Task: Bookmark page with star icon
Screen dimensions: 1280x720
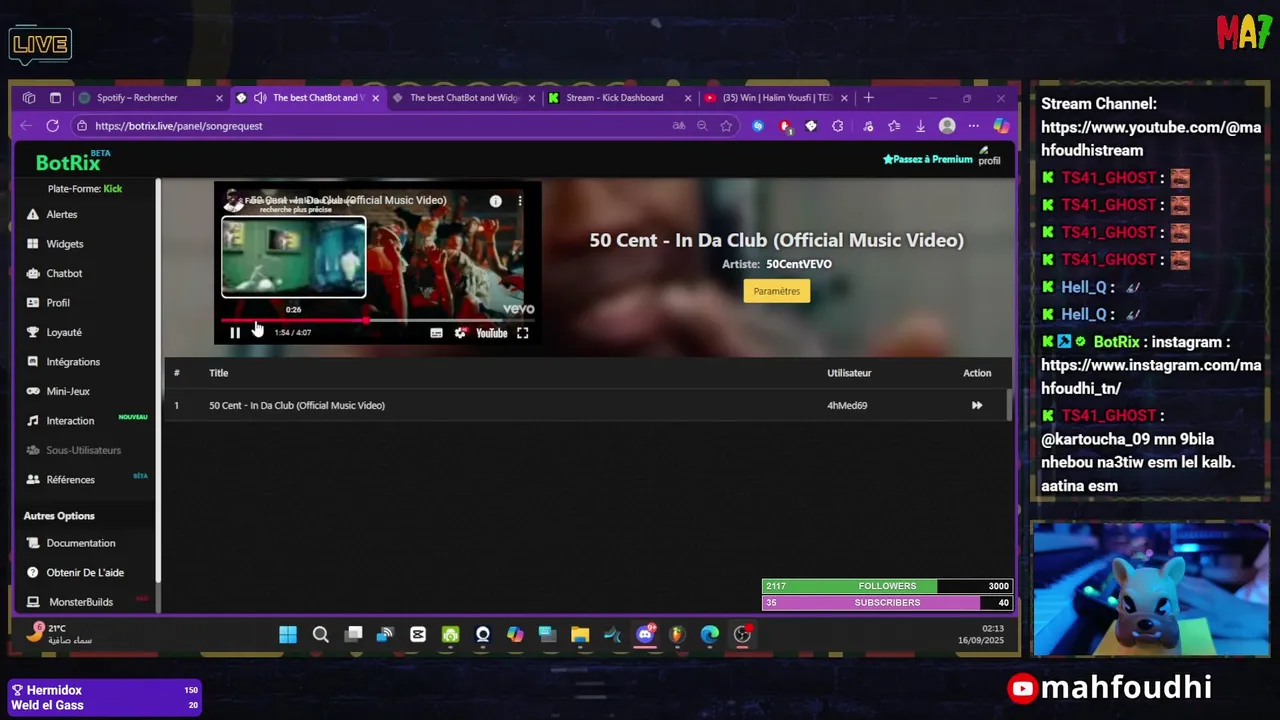Action: pyautogui.click(x=726, y=126)
